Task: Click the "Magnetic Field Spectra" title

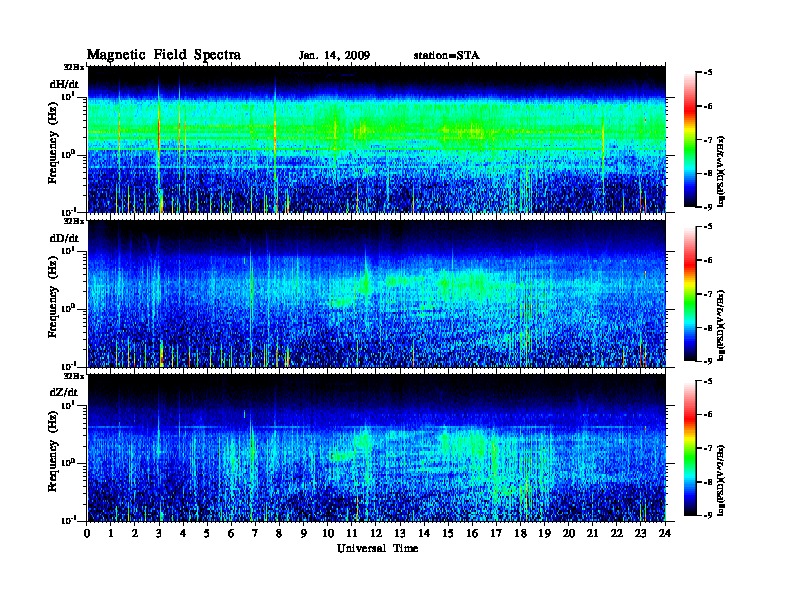Action: click(x=164, y=55)
